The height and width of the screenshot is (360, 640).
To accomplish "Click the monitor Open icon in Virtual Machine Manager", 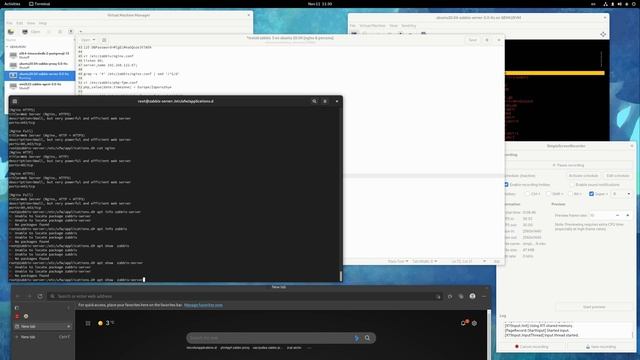I will pos(25,31).
